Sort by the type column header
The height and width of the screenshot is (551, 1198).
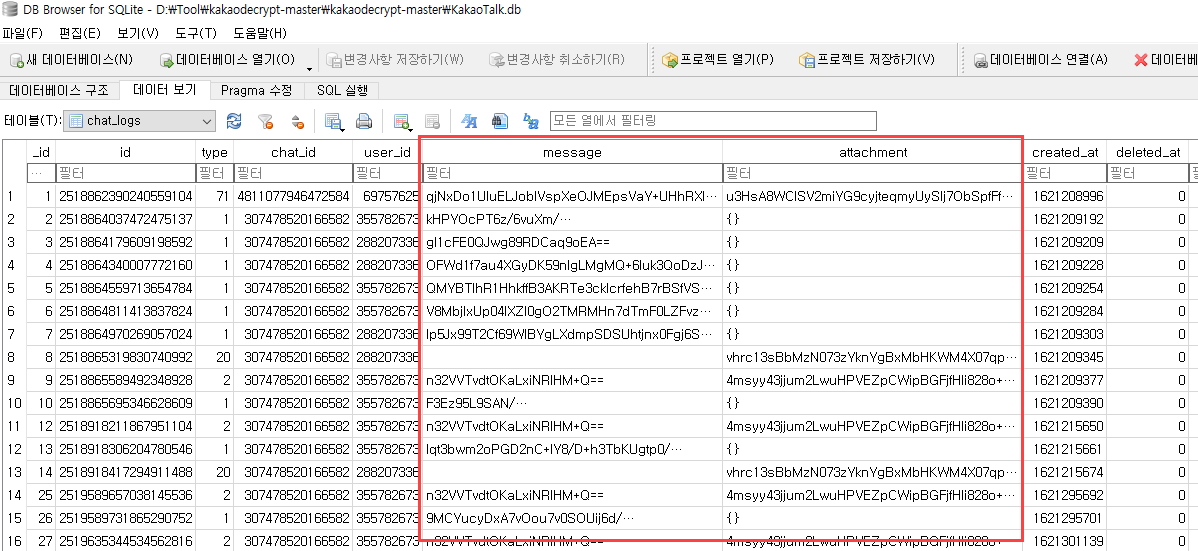pyautogui.click(x=214, y=152)
